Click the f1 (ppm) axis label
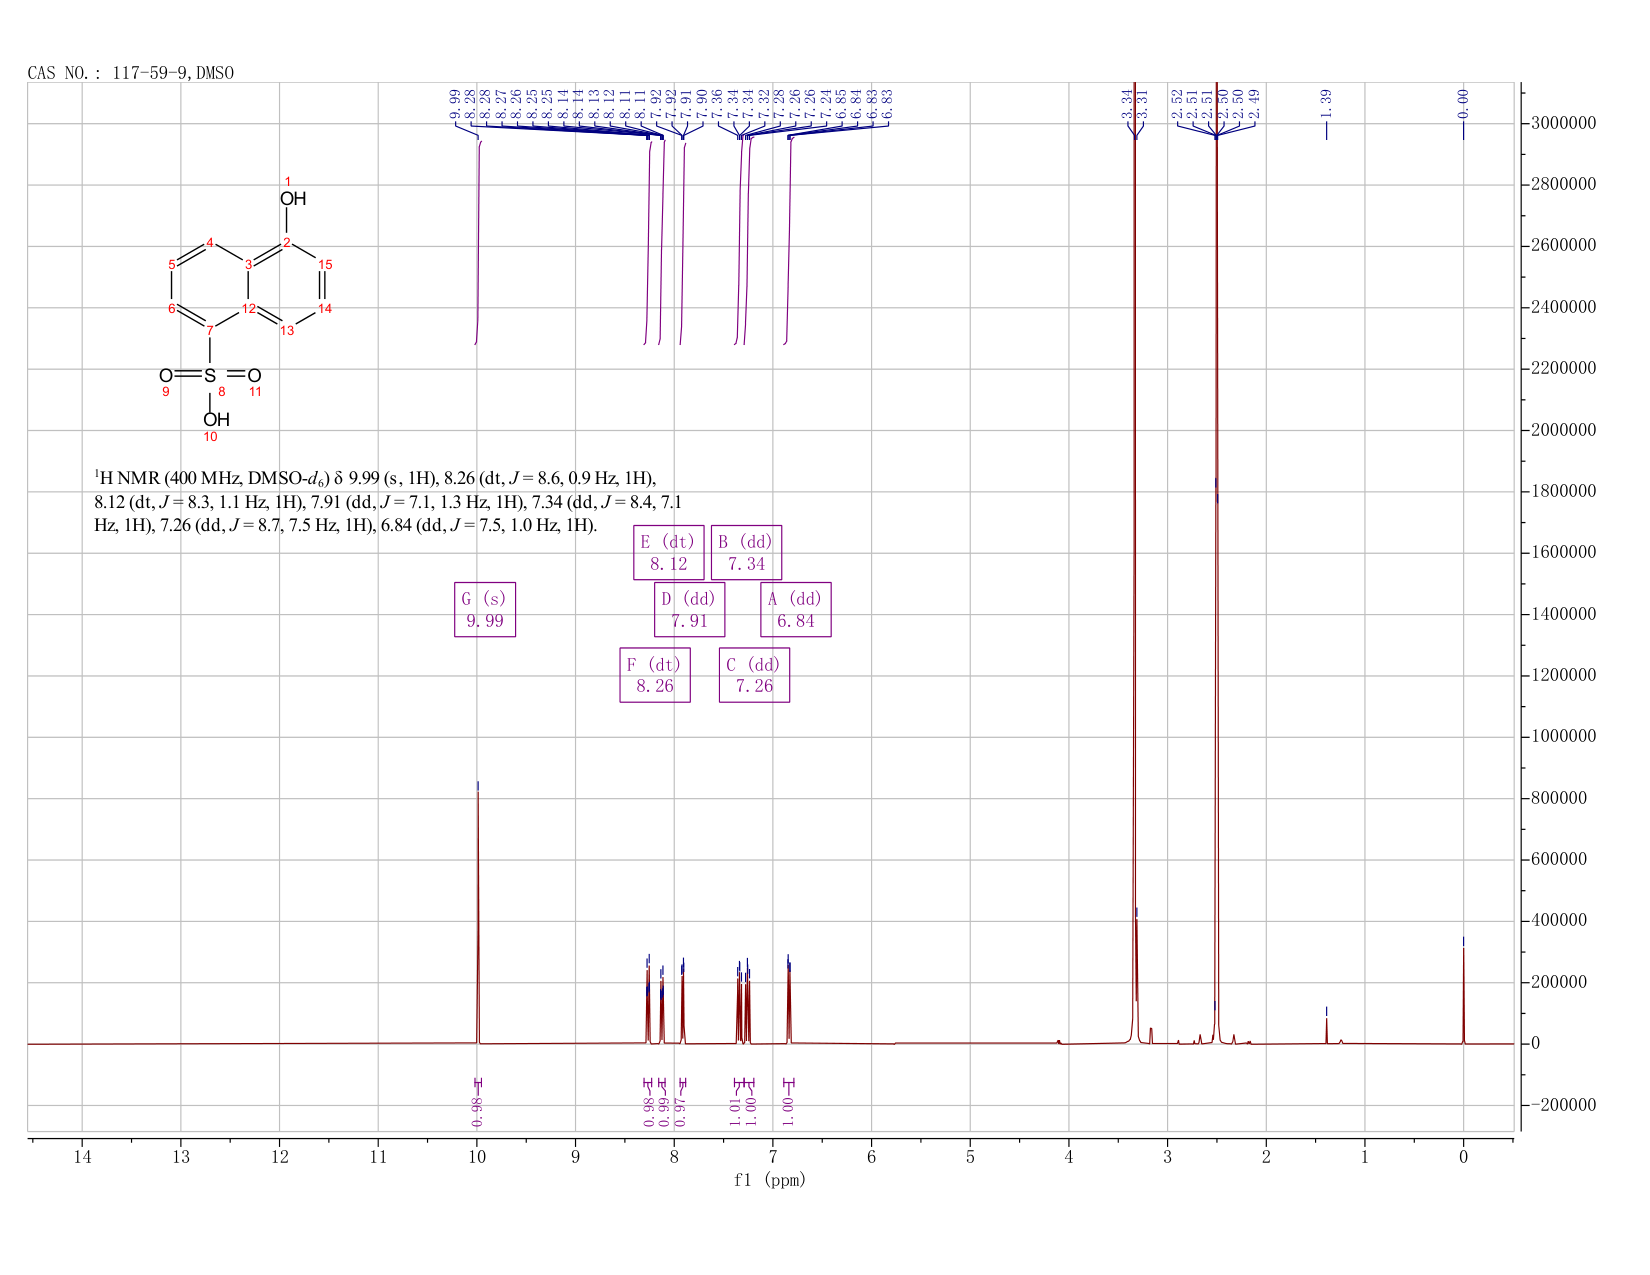The image size is (1650, 1275). pyautogui.click(x=770, y=1180)
